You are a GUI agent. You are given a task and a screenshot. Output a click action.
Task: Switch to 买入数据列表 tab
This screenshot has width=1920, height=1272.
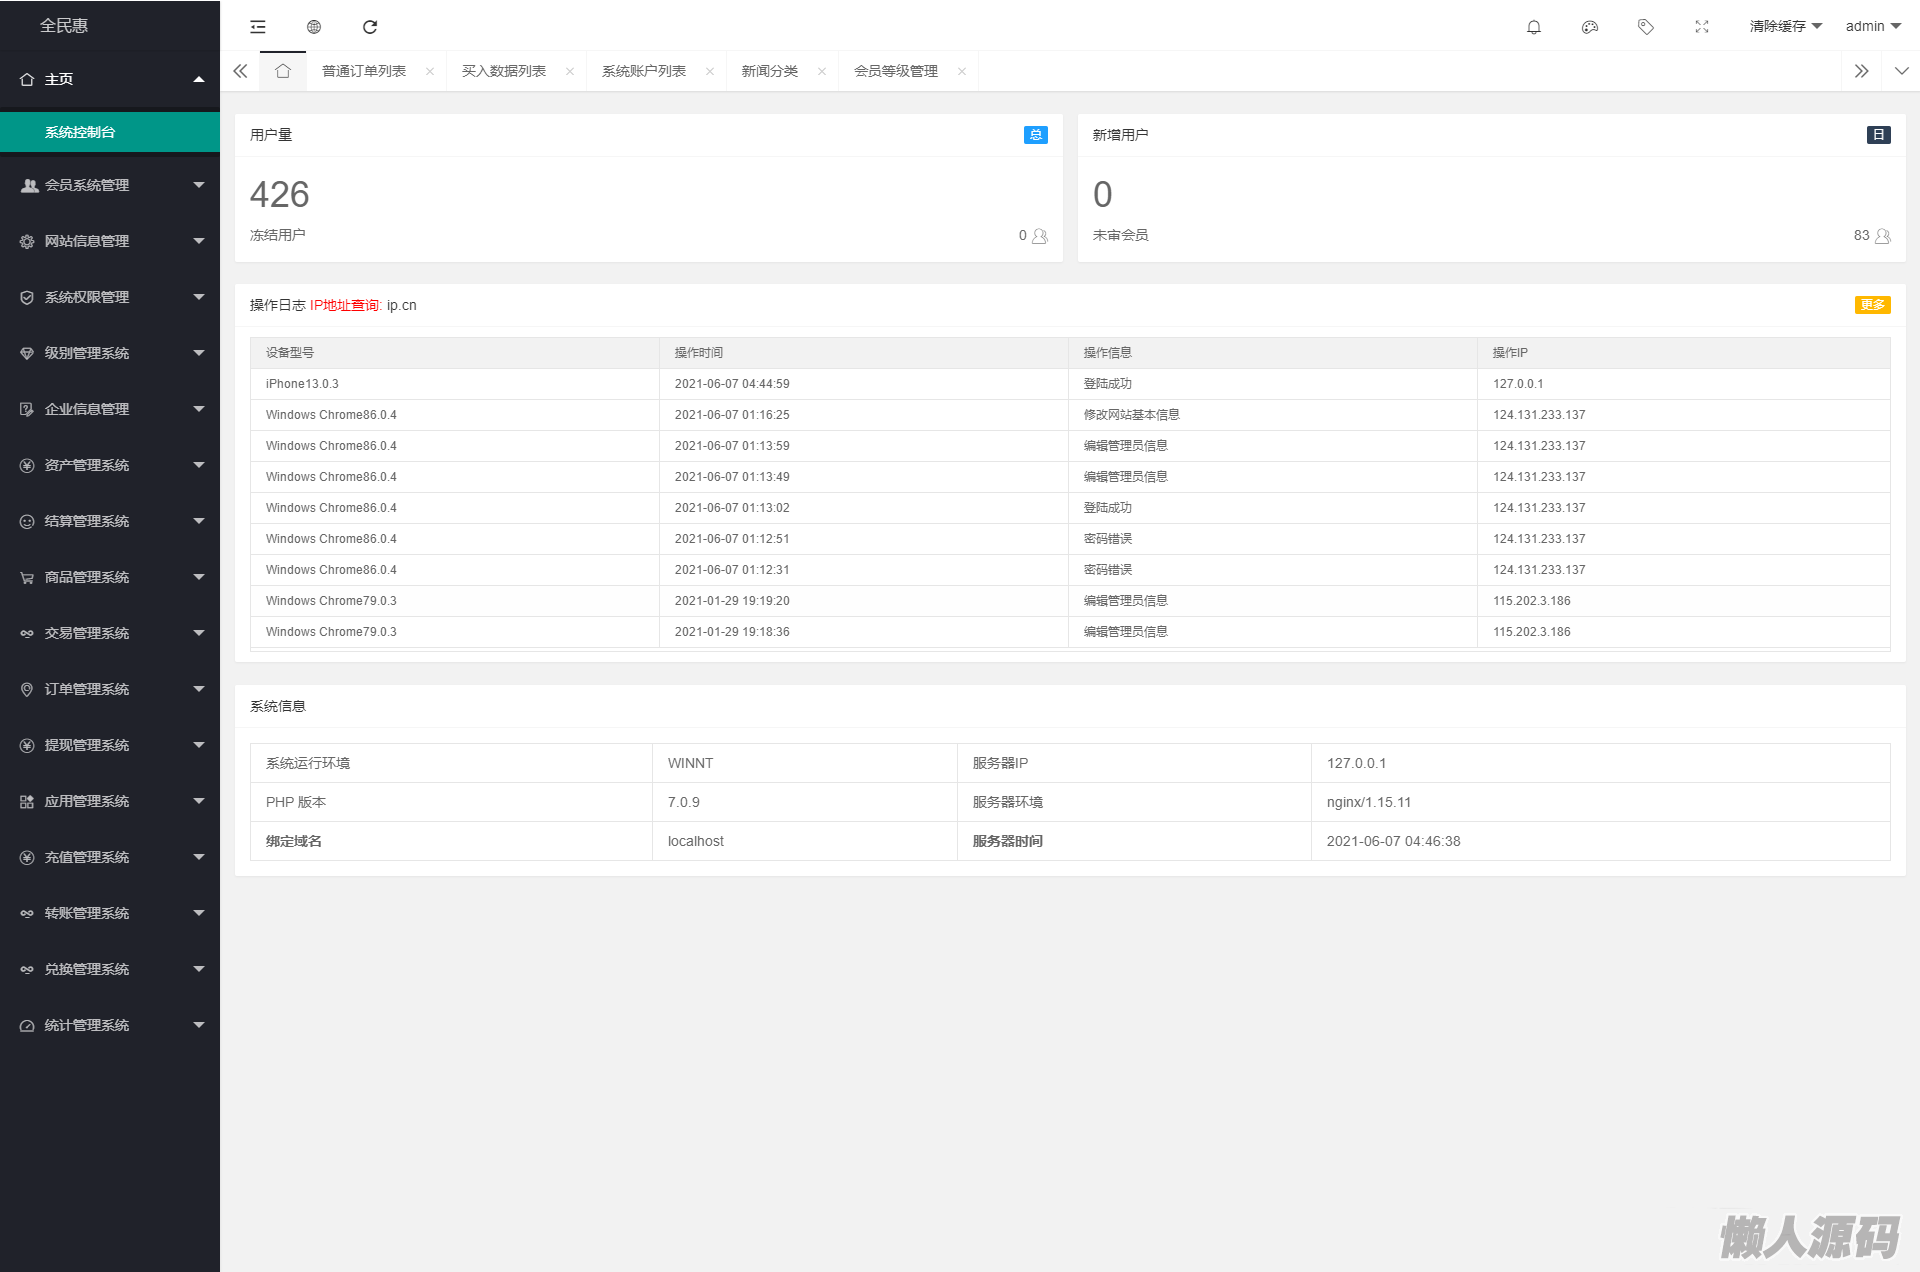click(504, 71)
